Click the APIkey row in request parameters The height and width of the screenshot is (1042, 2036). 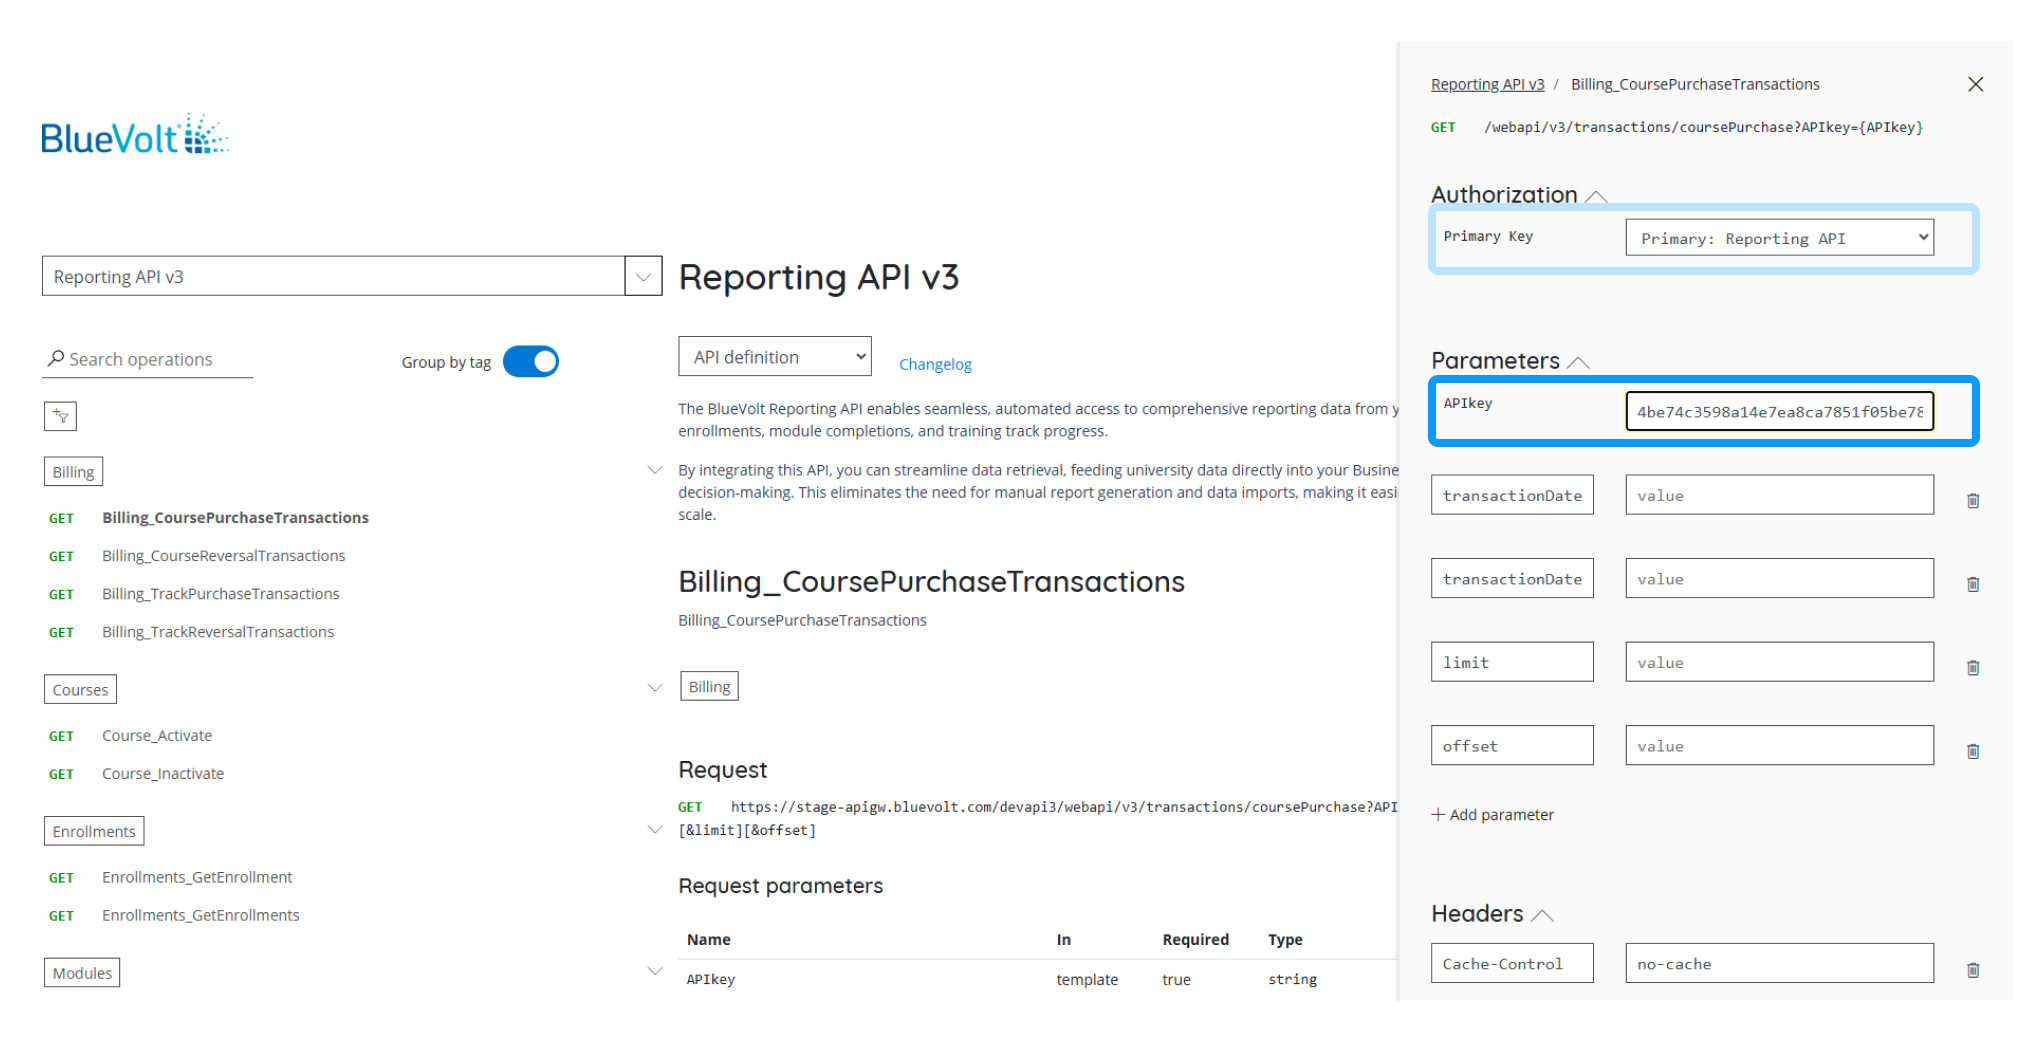point(1038,980)
